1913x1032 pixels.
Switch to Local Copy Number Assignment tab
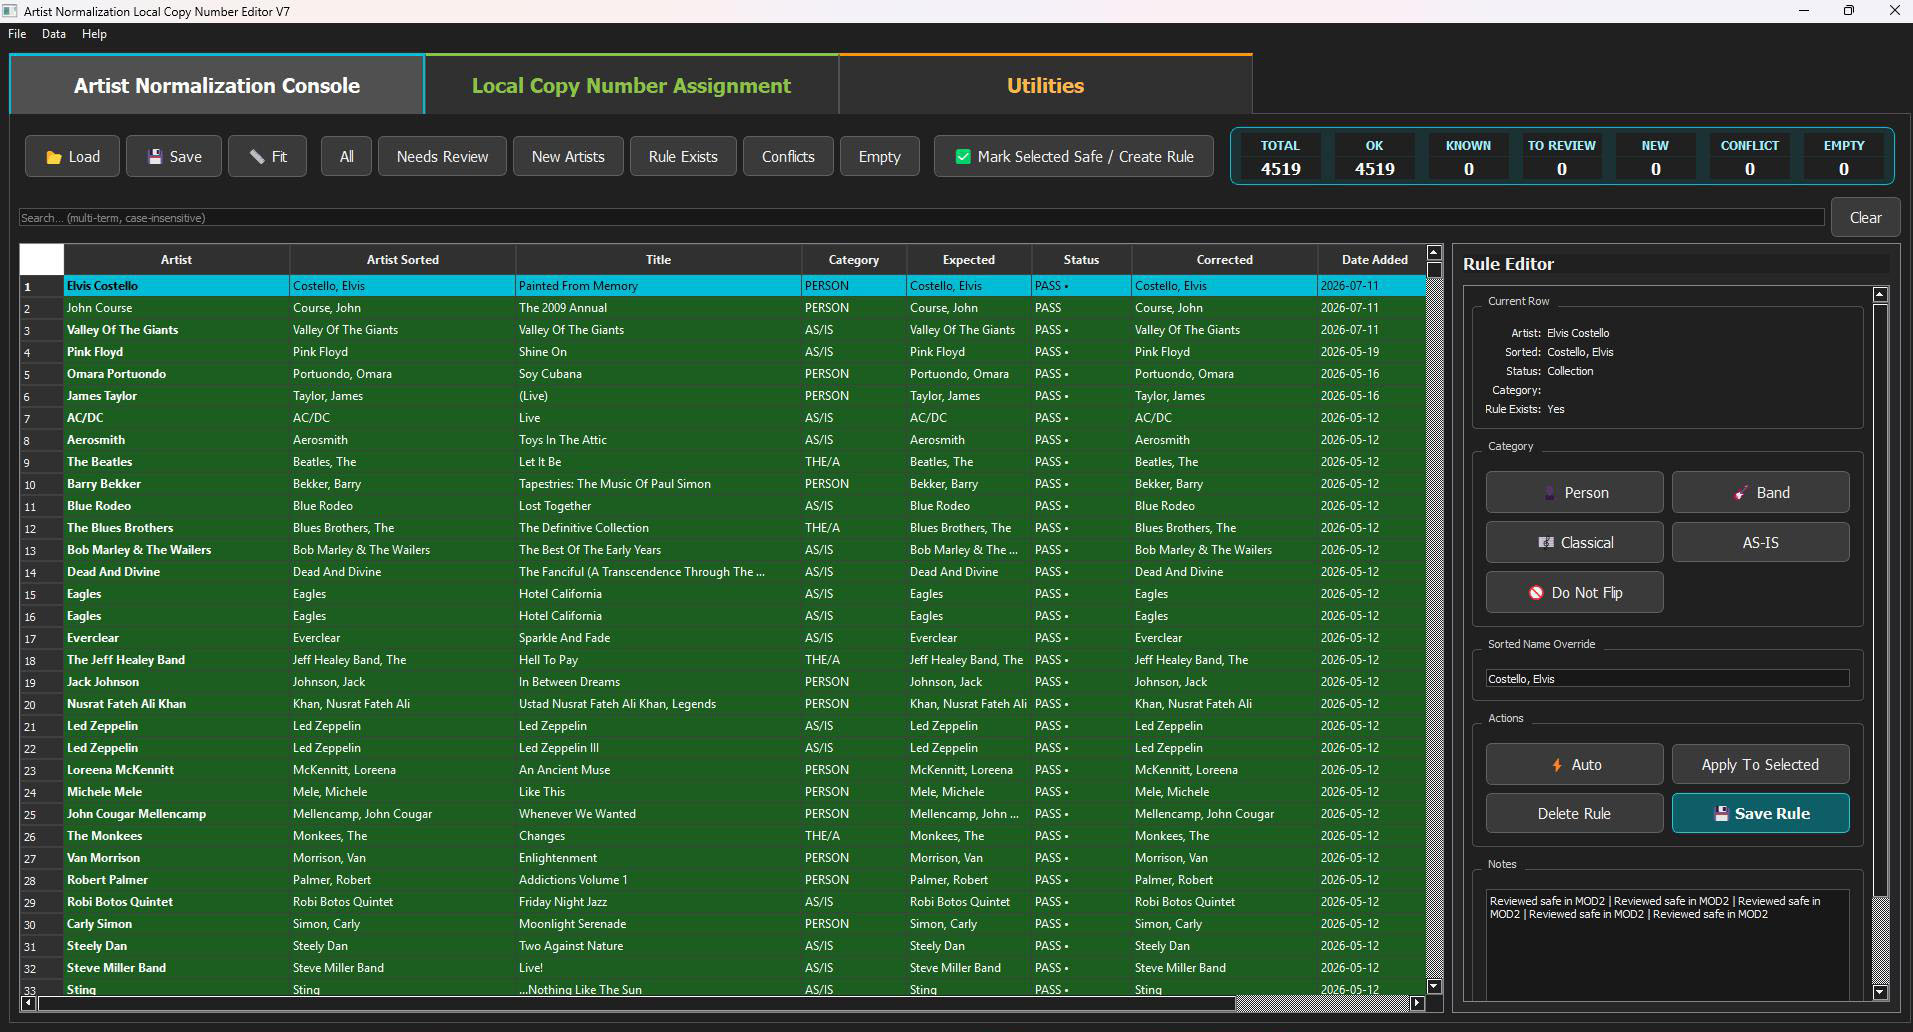[x=631, y=85]
